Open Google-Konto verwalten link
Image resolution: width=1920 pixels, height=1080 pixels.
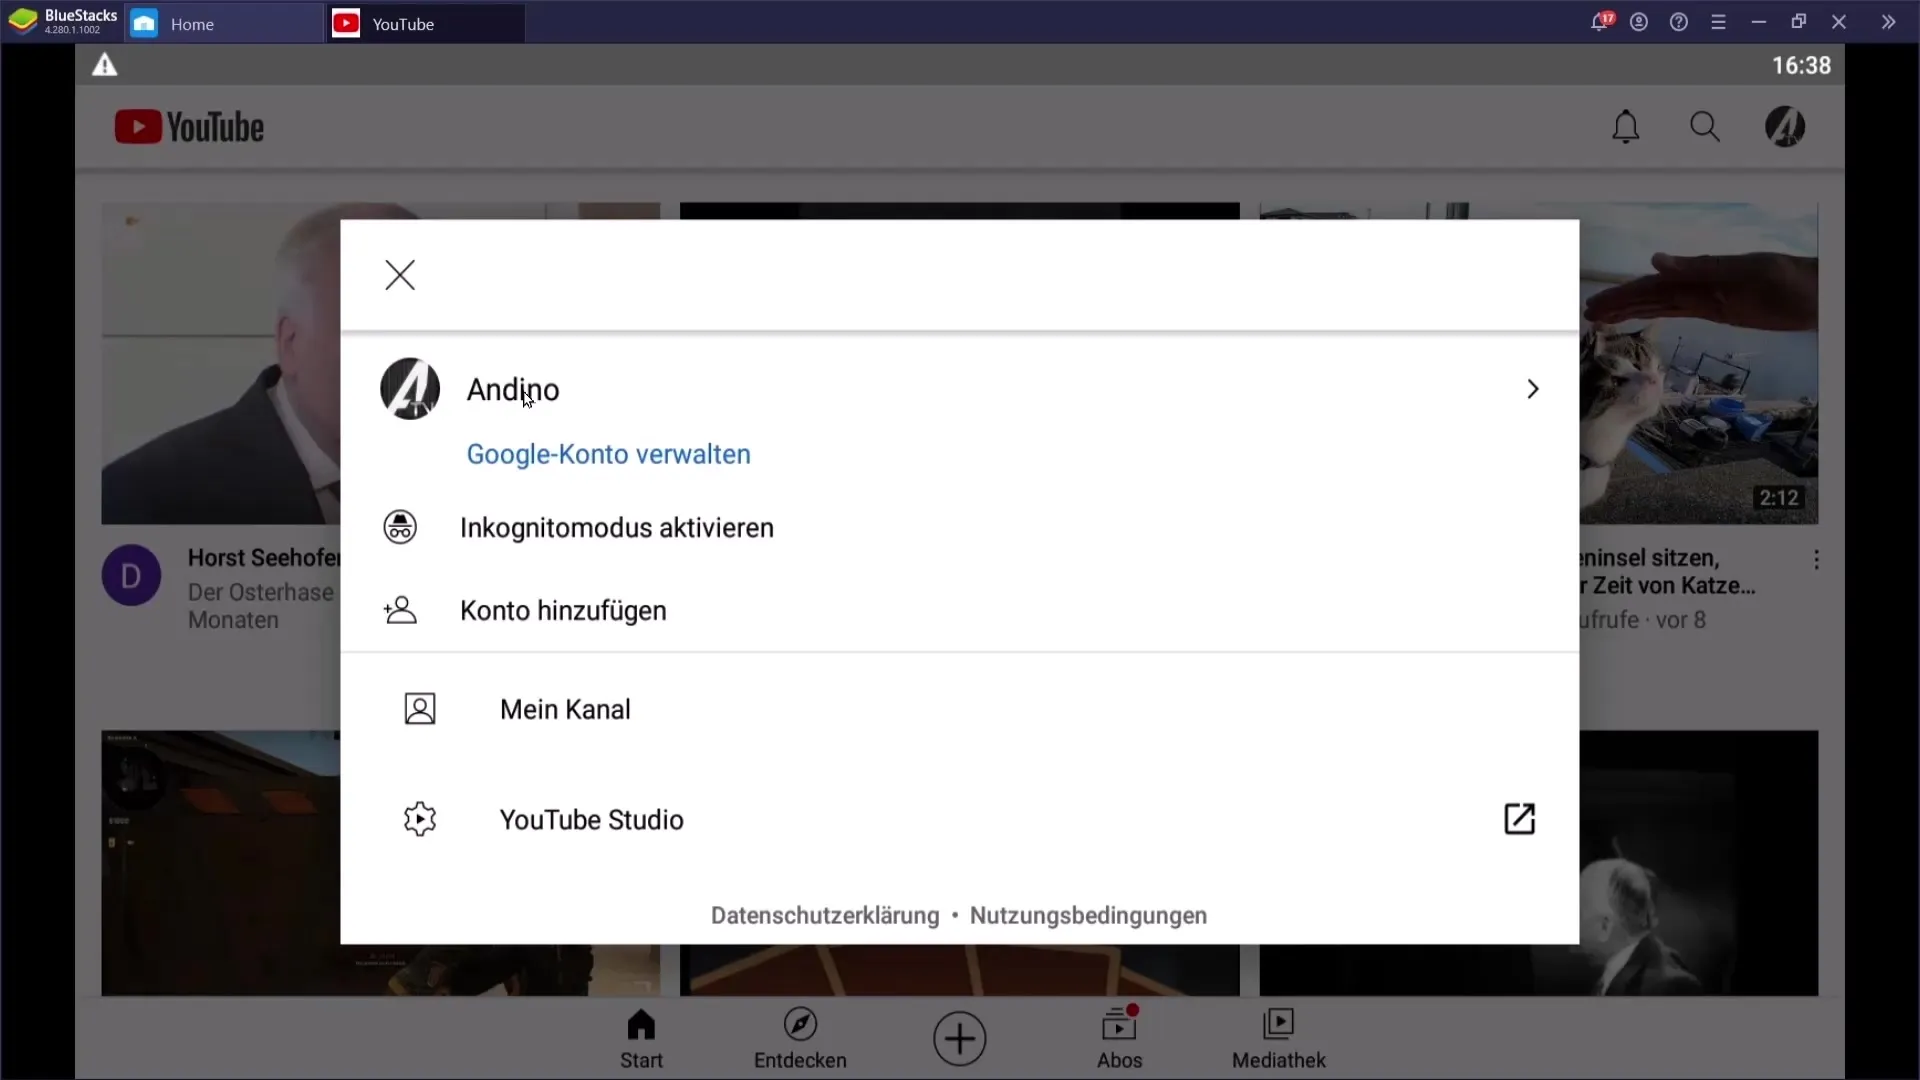point(608,454)
